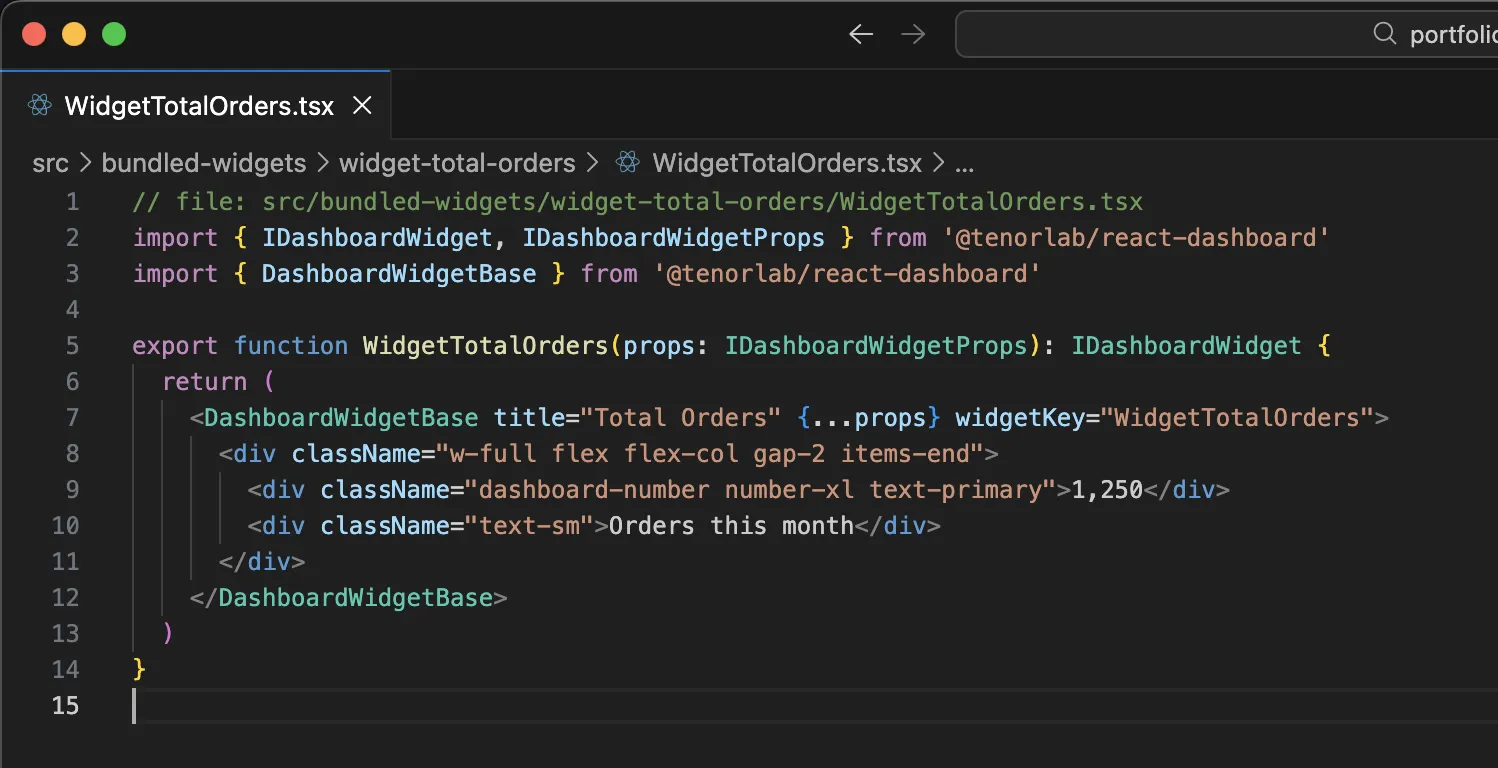Toggle fullscreen with the green traffic light
1498x768 pixels.
point(114,33)
